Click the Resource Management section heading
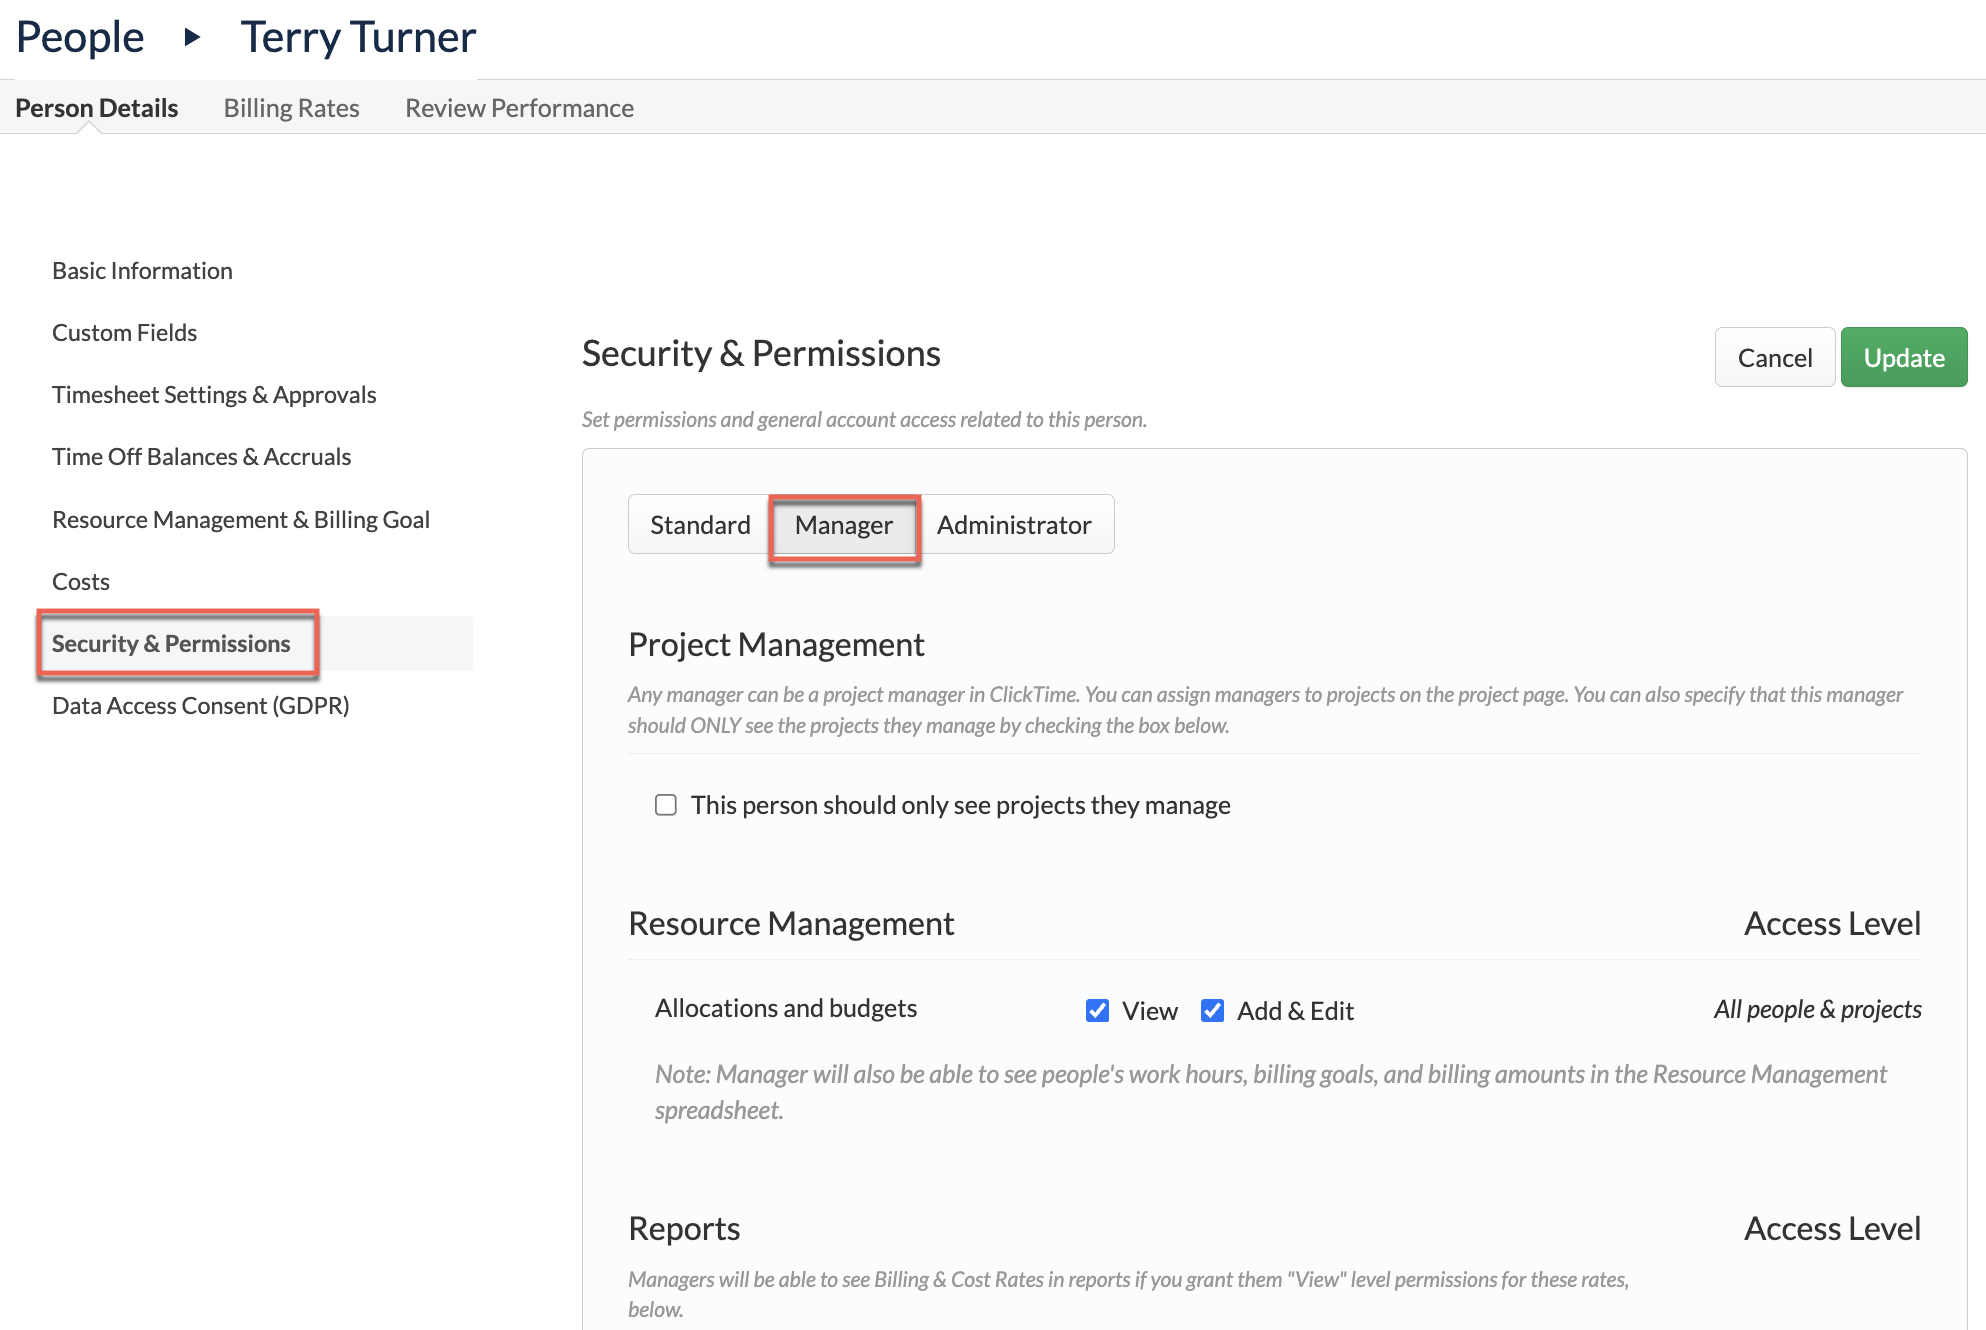1986x1330 pixels. (x=791, y=924)
